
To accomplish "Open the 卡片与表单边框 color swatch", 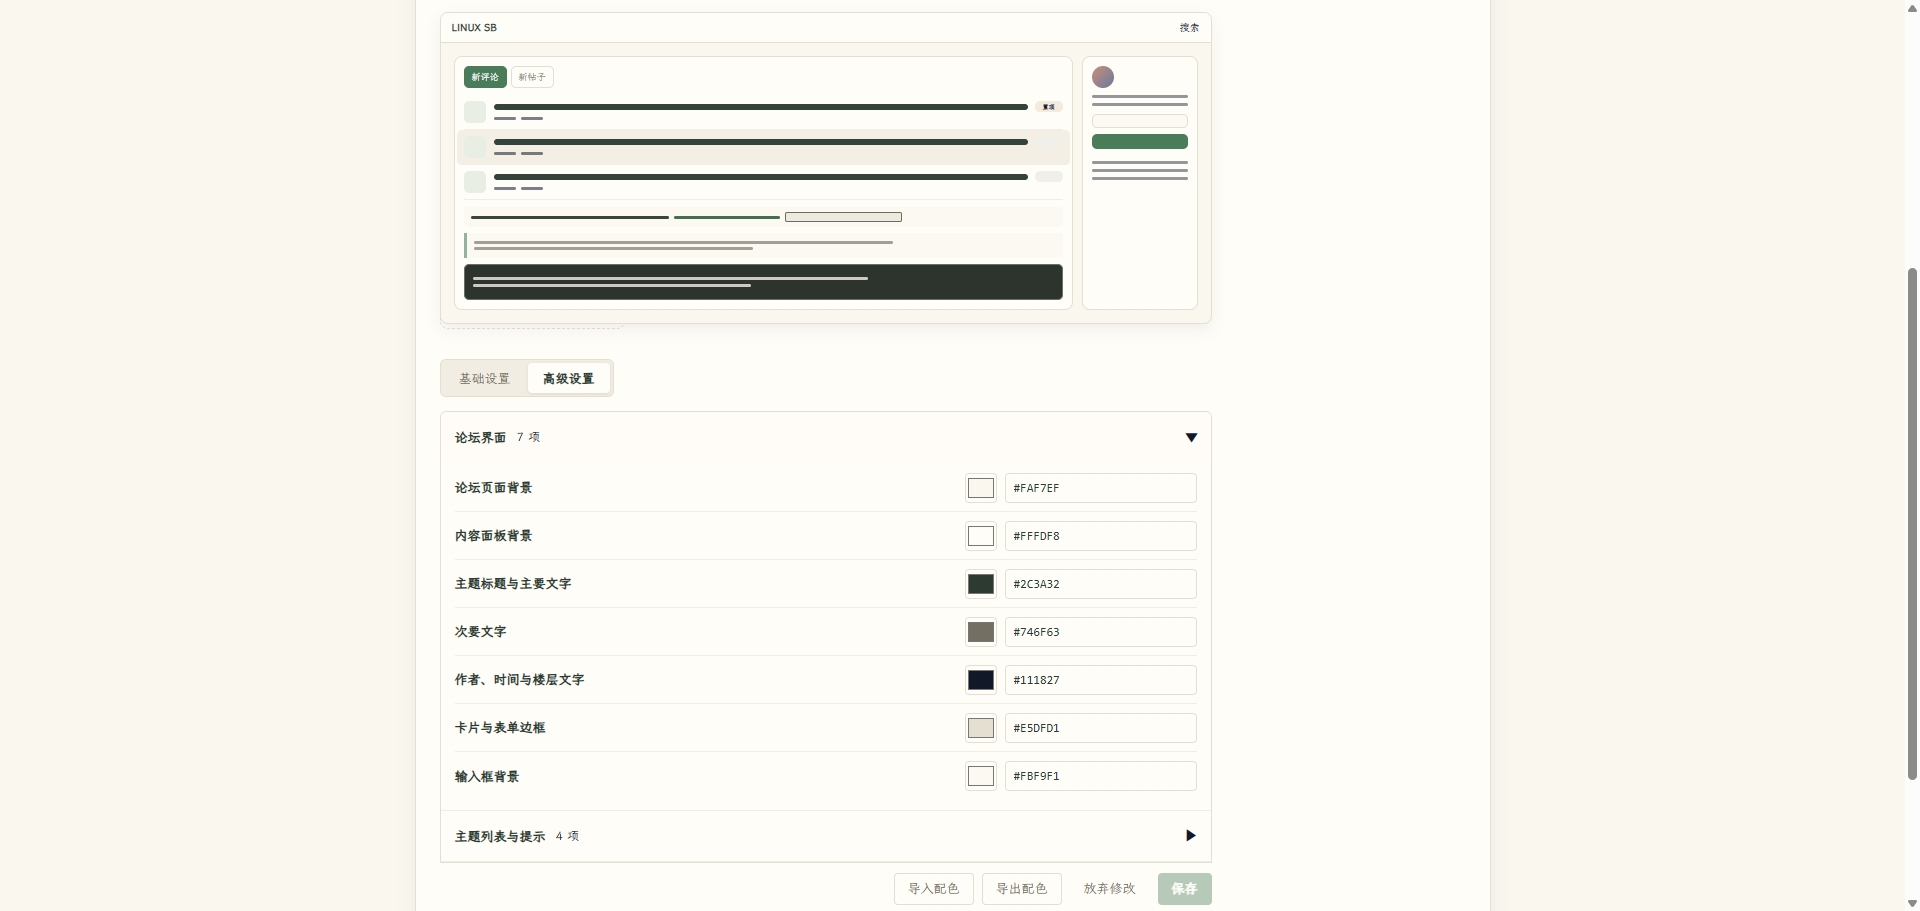I will [981, 728].
